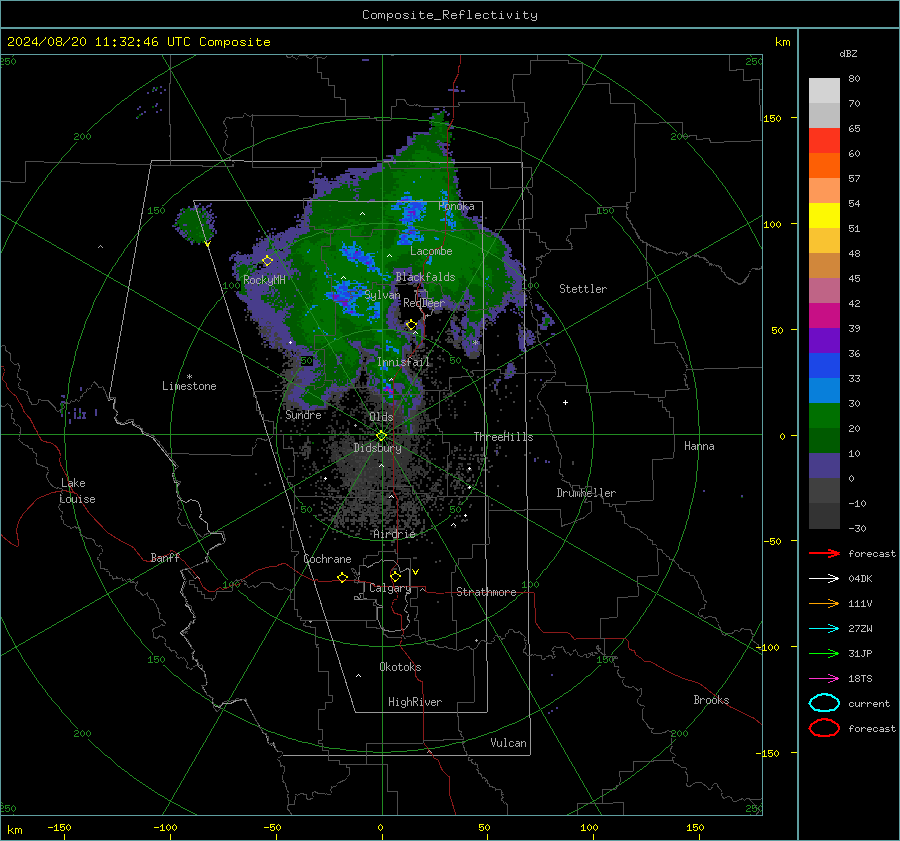The height and width of the screenshot is (841, 900).
Task: Click the Blackfalds city label
Action: tap(425, 277)
